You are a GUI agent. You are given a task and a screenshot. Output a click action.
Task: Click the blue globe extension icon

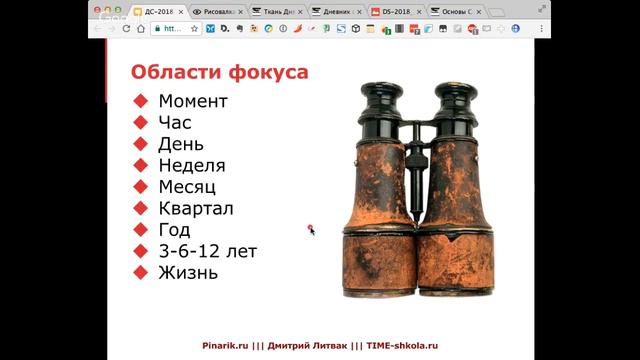click(x=516, y=29)
